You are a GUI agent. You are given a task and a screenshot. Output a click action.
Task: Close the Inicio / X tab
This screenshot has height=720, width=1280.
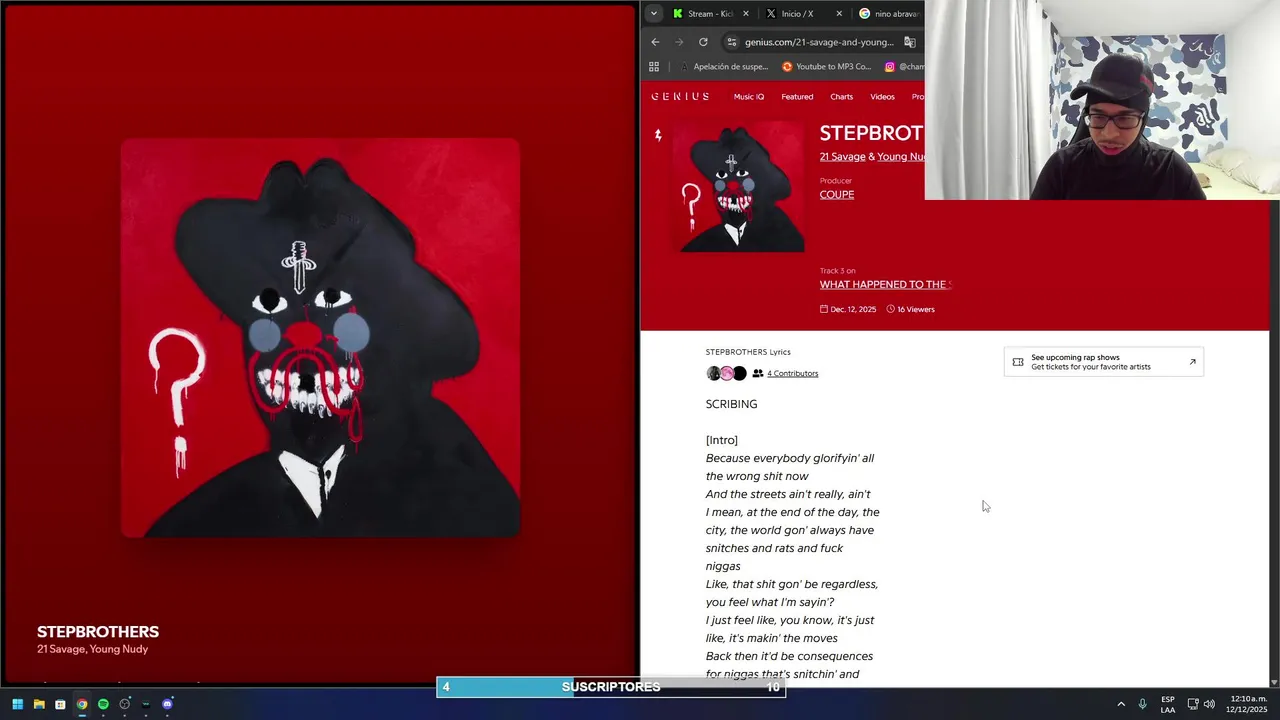click(839, 14)
